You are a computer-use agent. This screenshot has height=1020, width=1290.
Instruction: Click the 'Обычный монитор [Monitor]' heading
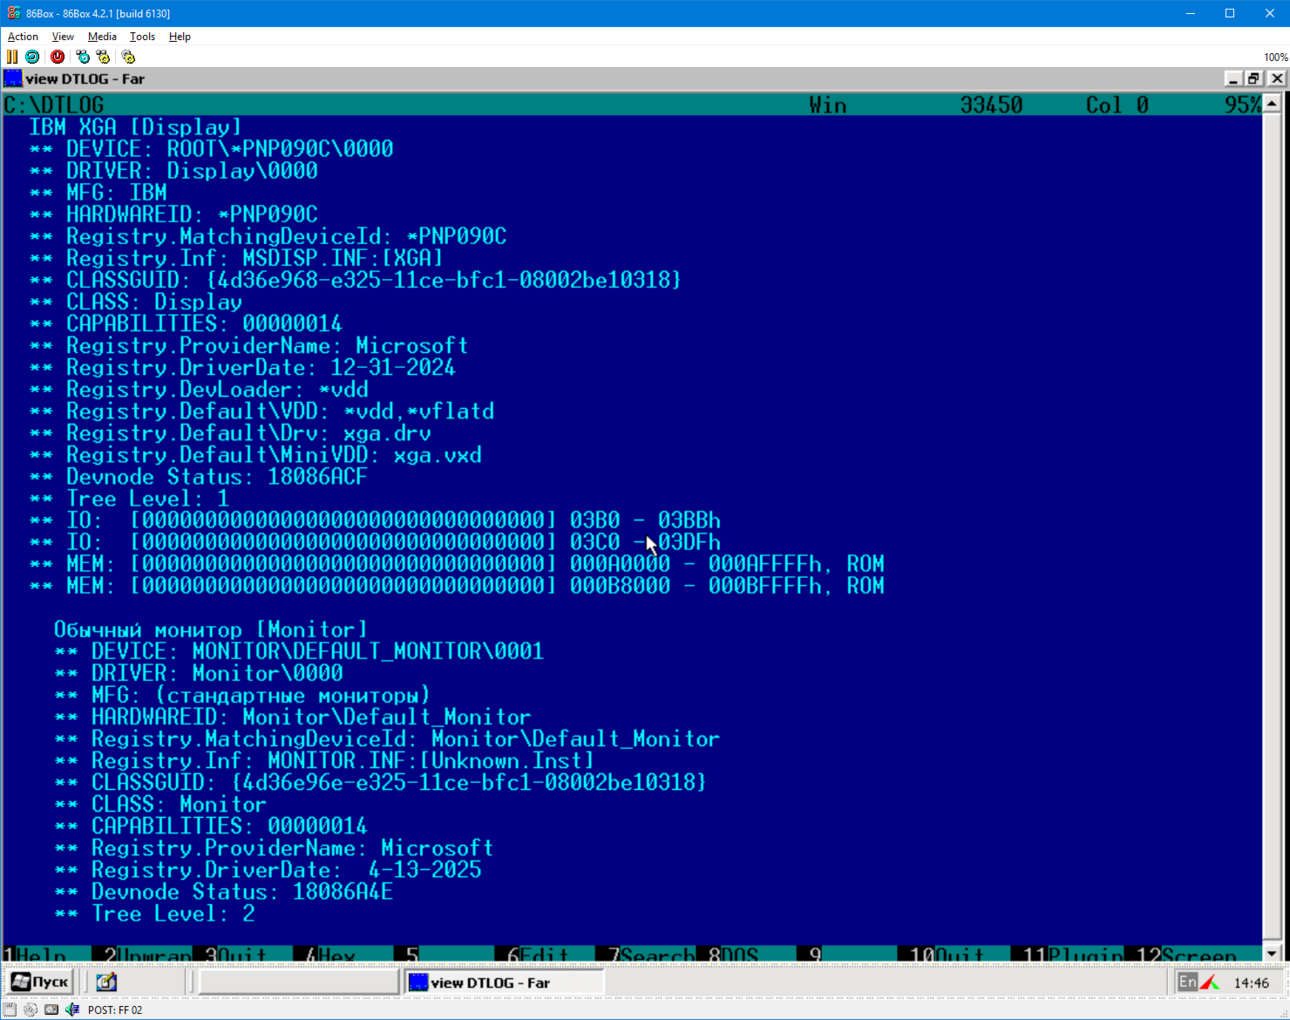coord(211,630)
